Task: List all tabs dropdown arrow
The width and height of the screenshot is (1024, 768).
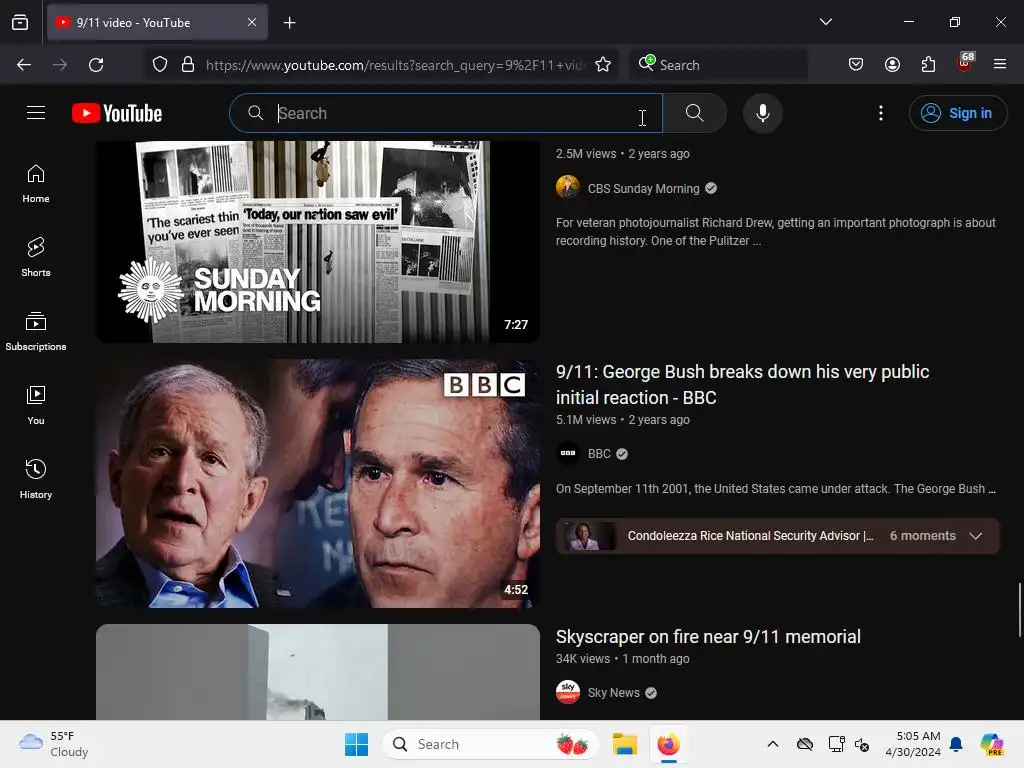Action: click(x=825, y=22)
